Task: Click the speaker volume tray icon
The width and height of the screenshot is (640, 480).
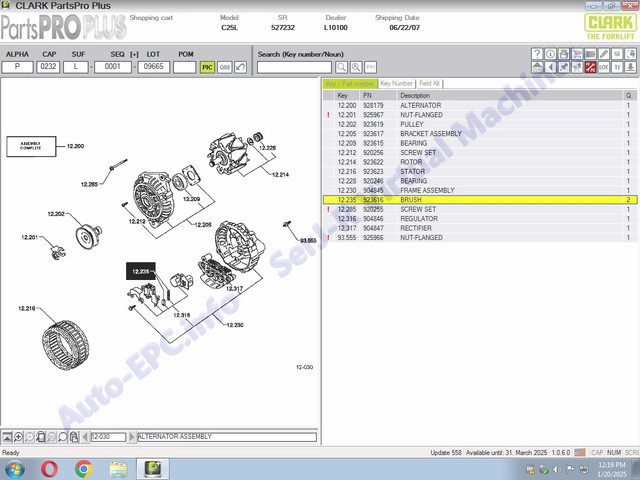Action: click(556, 470)
